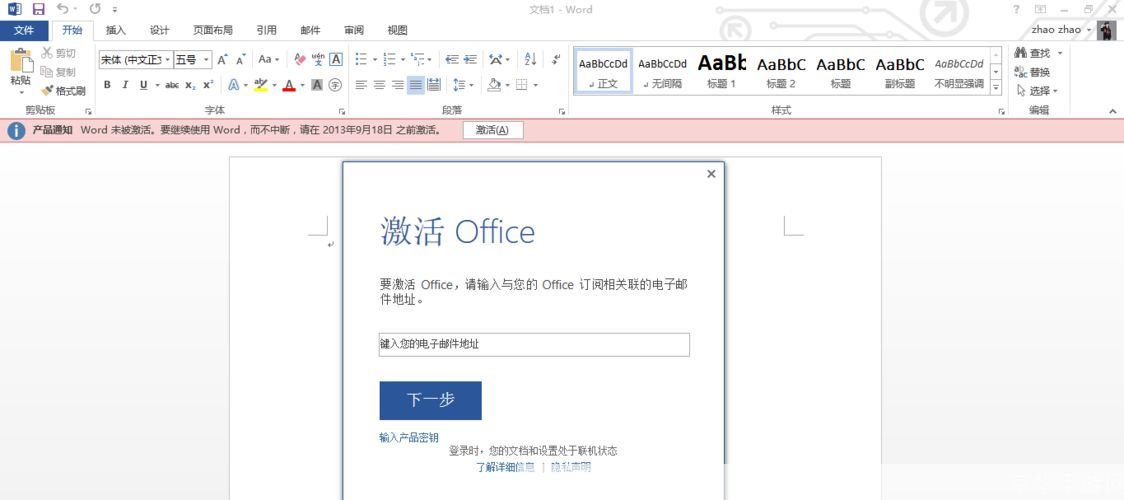Image resolution: width=1124 pixels, height=500 pixels.
Task: Apply yellow text highlight color
Action: 261,85
